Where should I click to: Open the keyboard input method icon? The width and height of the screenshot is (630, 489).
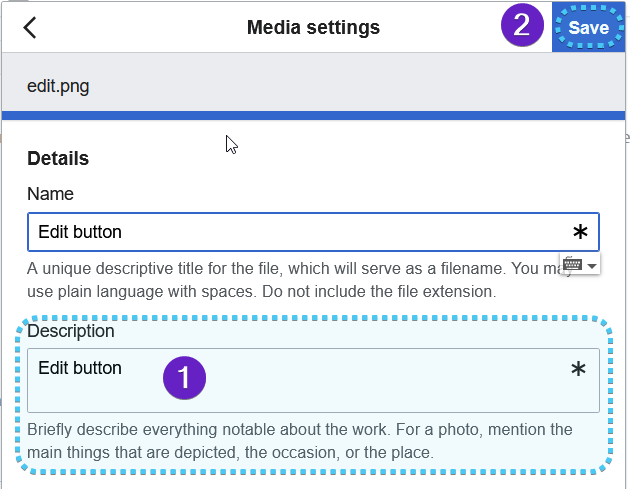[573, 265]
